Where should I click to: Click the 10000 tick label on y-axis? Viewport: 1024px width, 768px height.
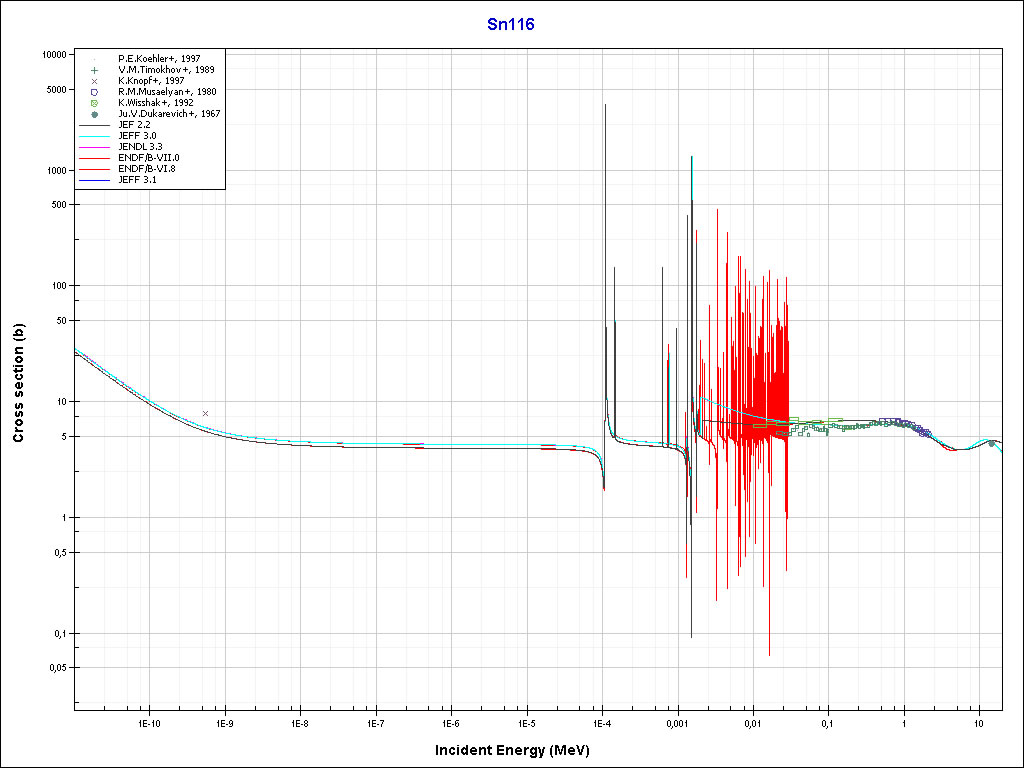click(52, 55)
